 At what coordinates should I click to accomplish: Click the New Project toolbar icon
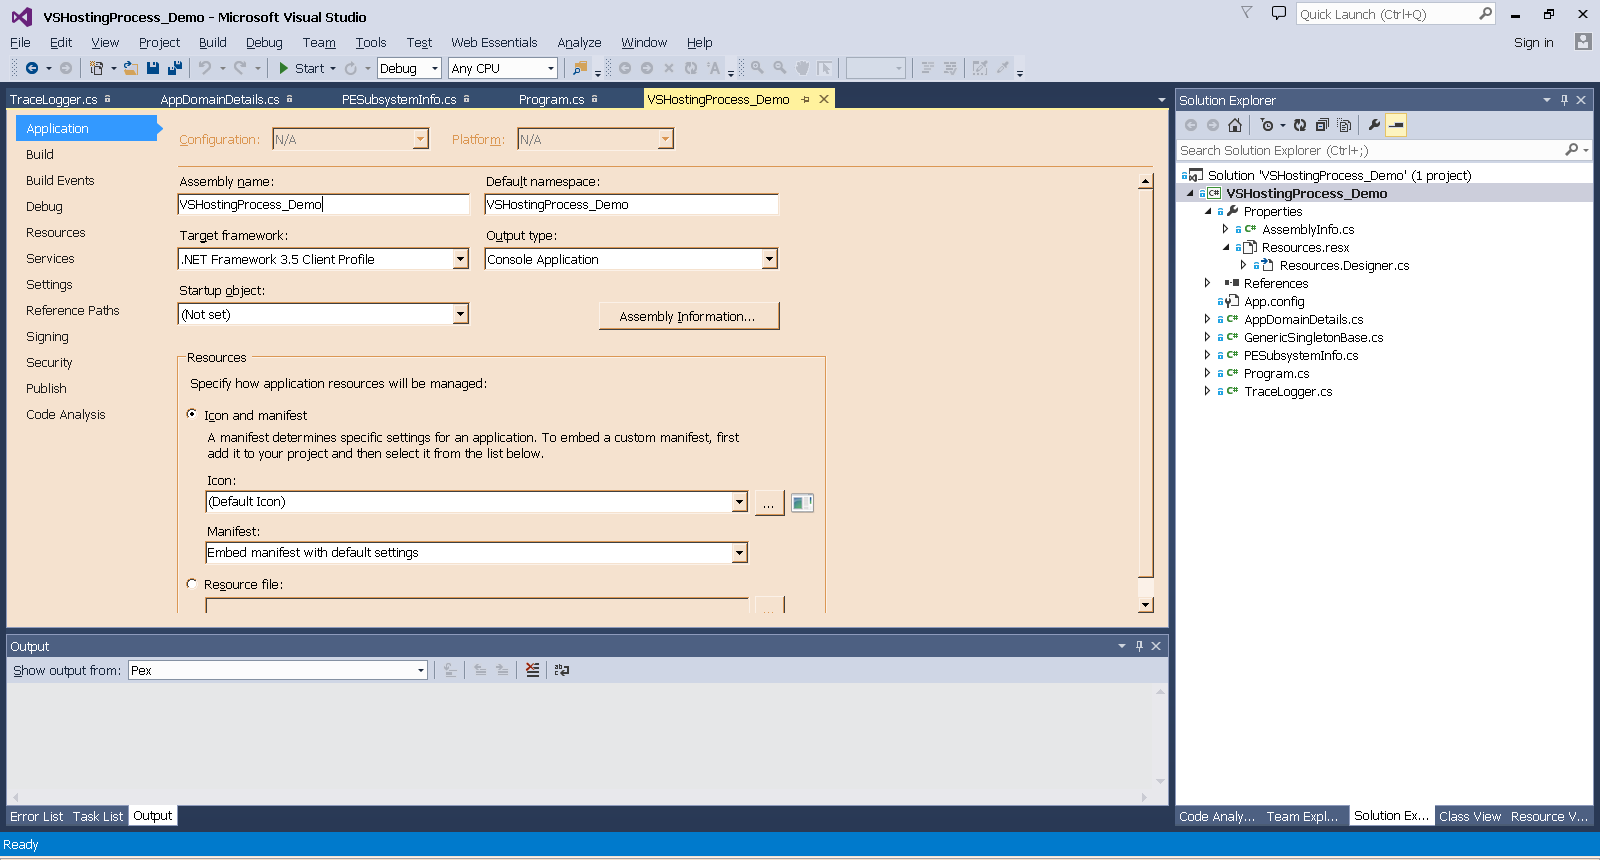click(97, 68)
